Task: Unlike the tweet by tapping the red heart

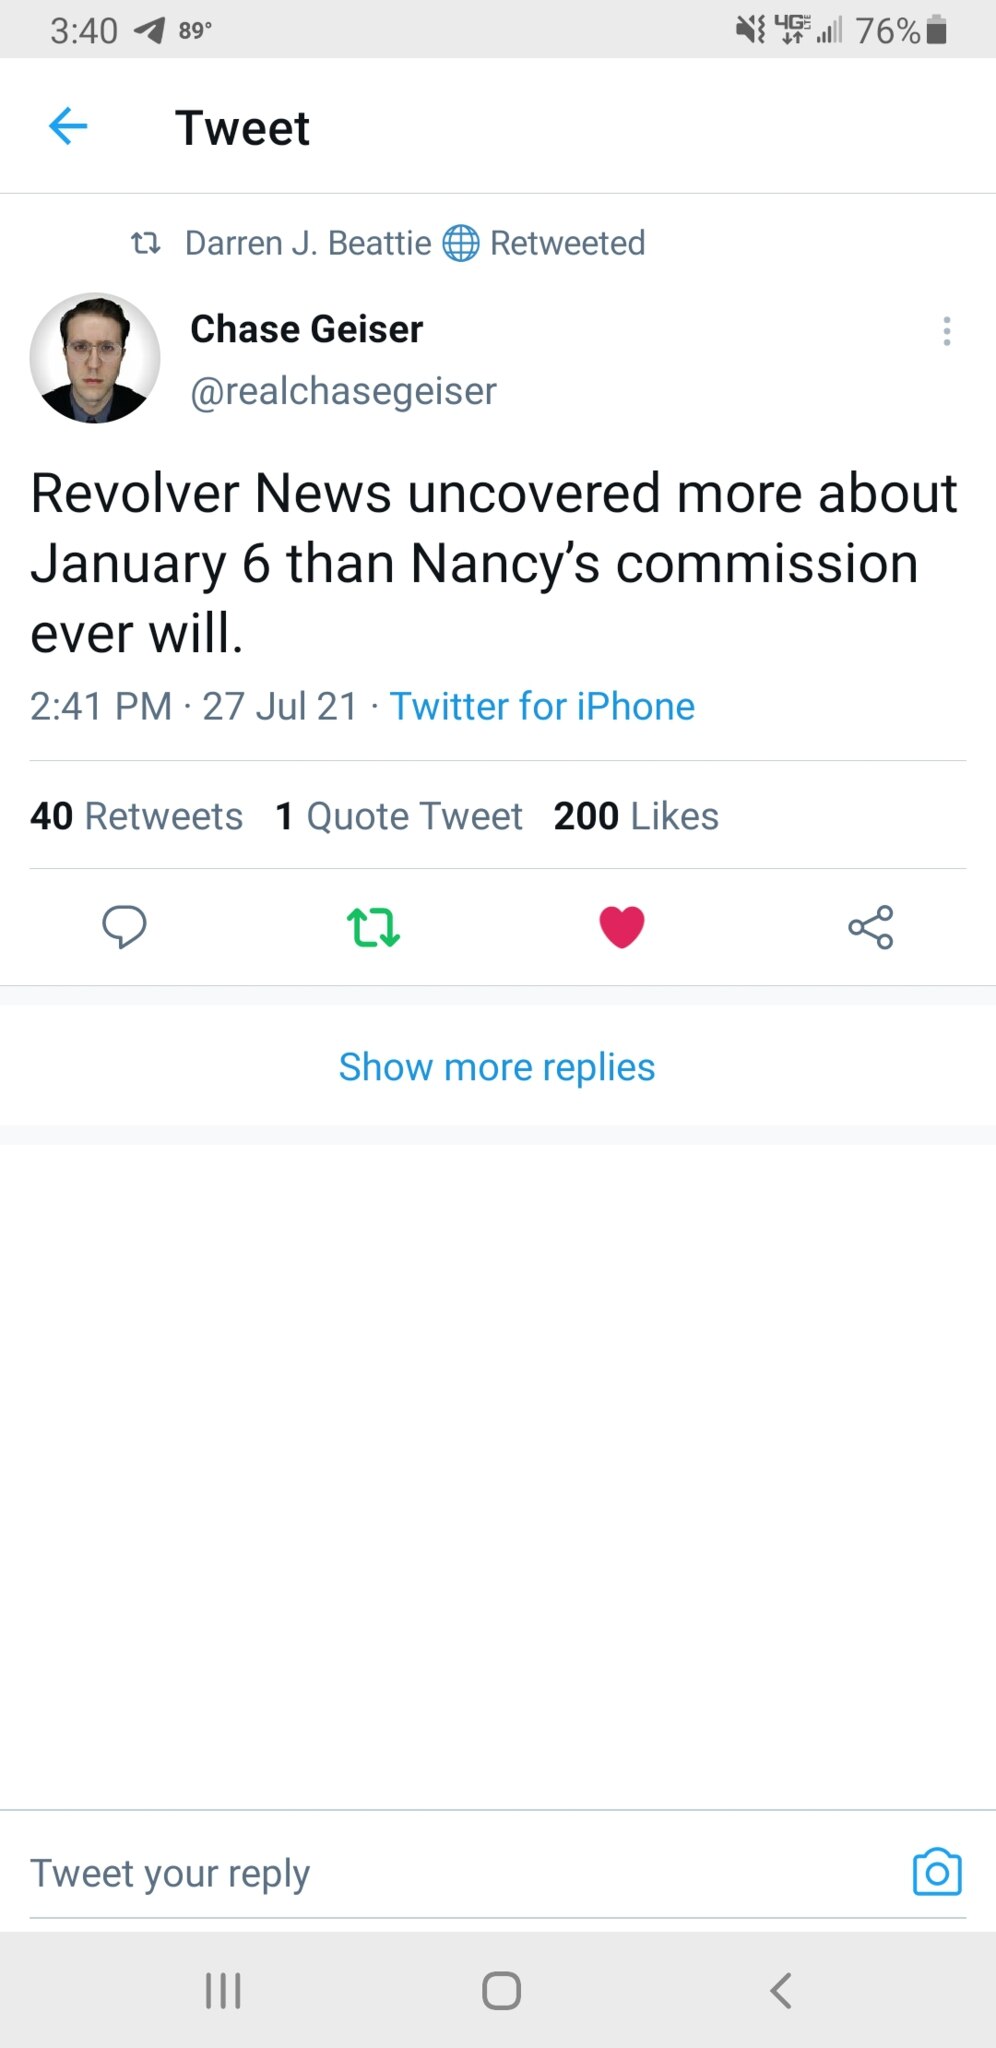Action: pos(621,926)
